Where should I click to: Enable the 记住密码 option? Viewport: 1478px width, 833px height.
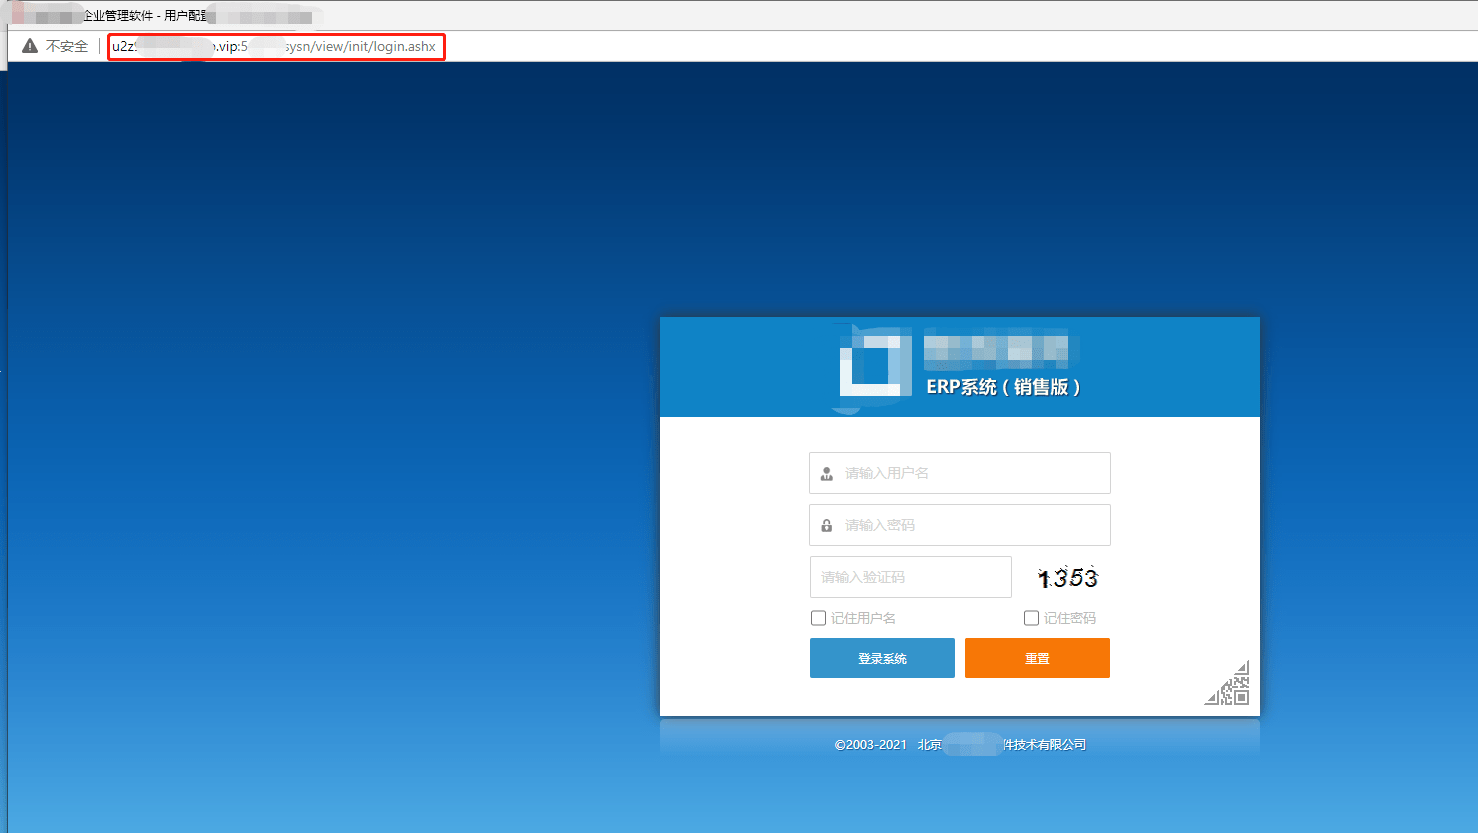(1031, 617)
